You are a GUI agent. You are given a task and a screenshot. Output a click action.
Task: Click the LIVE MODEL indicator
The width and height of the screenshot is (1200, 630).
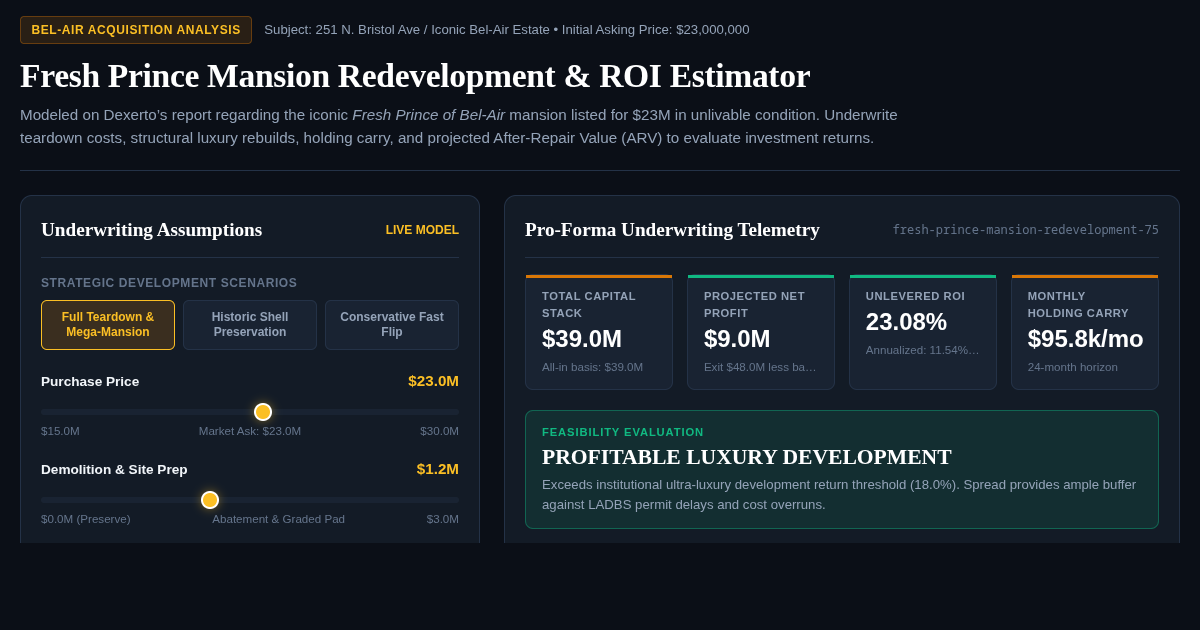422,230
